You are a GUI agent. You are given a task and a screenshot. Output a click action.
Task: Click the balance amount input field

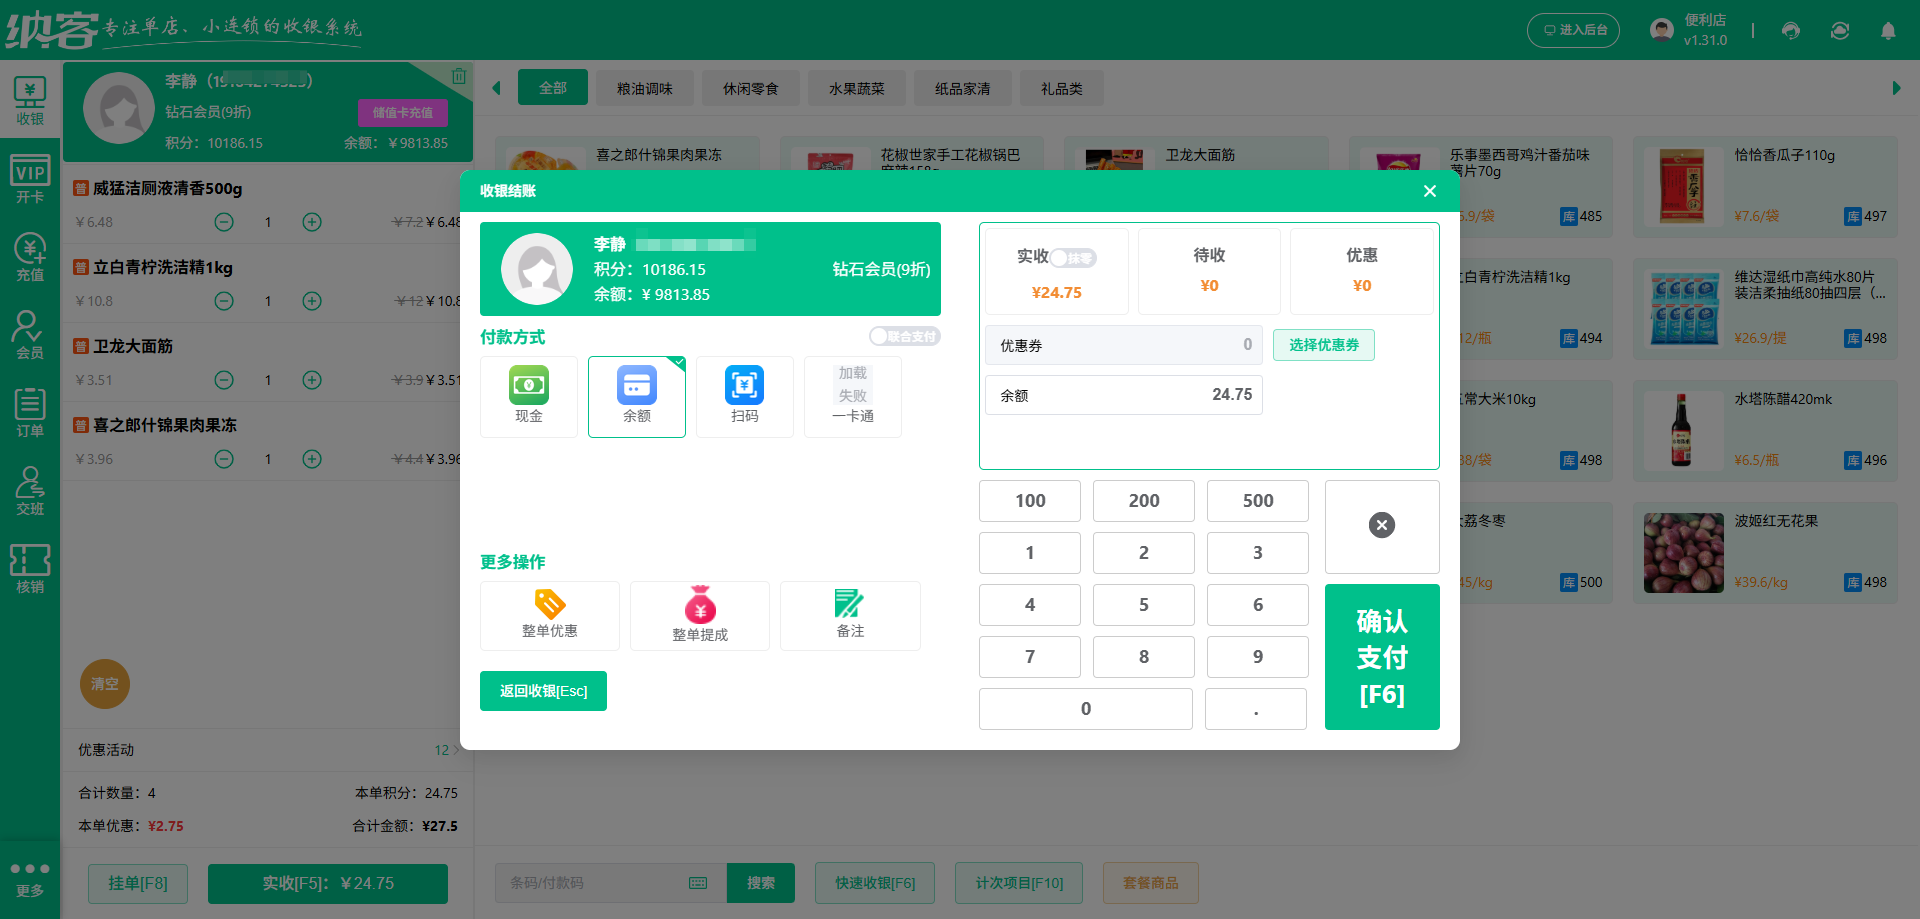point(1123,395)
